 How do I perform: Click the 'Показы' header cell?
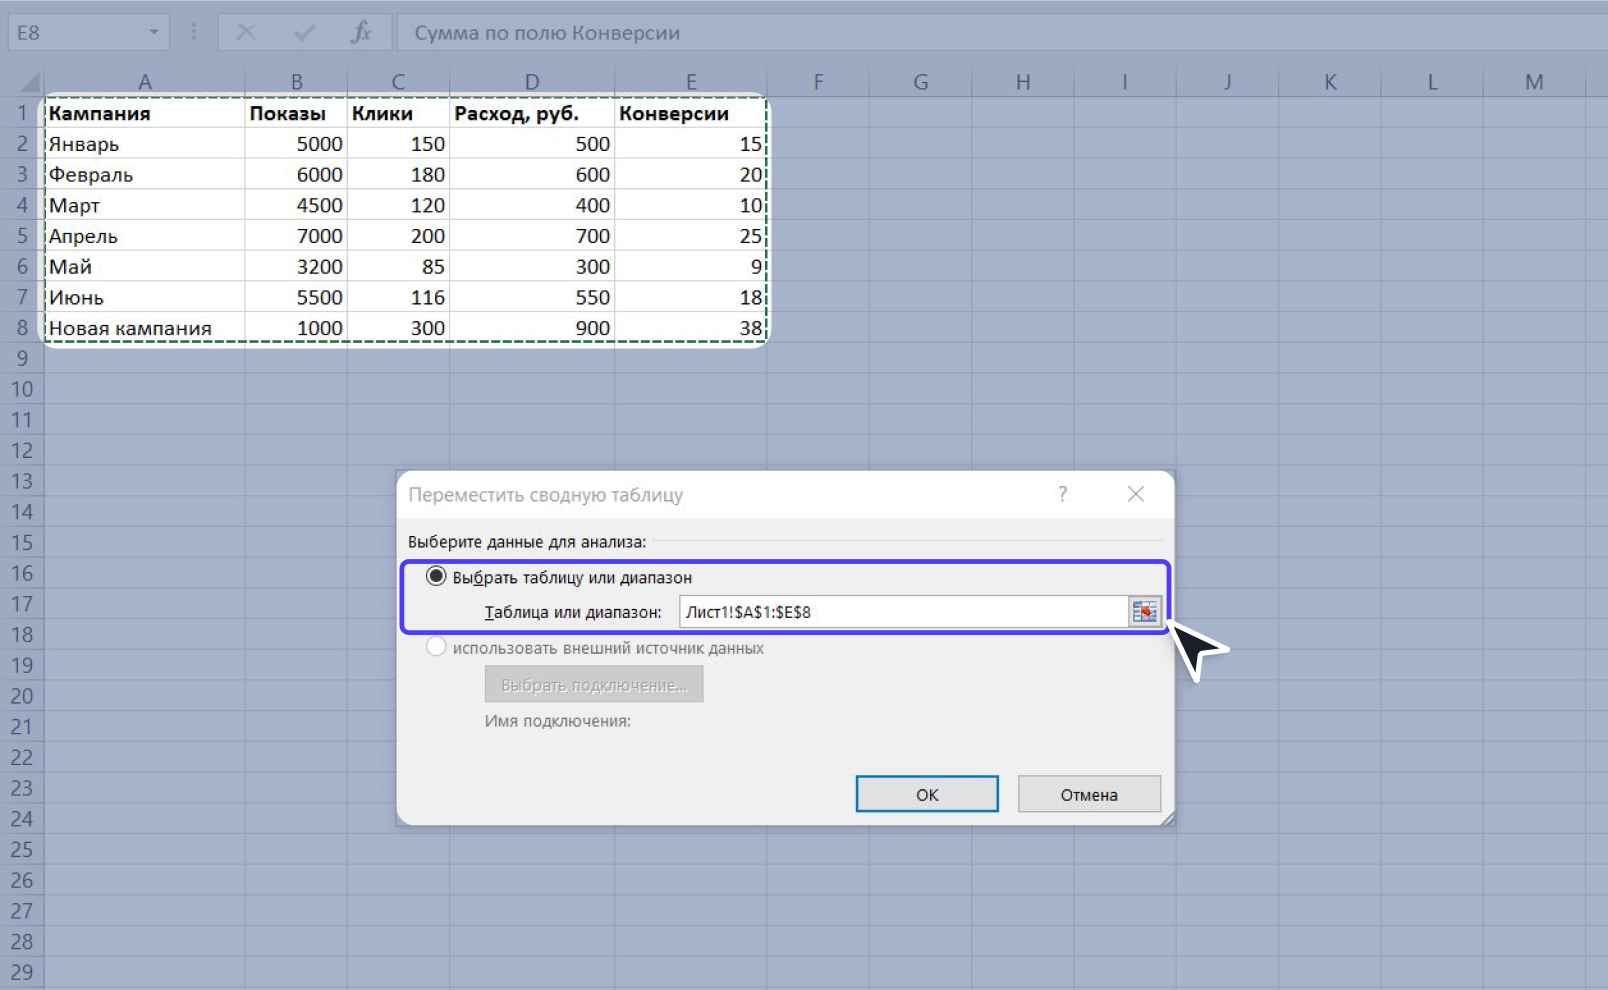pos(296,113)
